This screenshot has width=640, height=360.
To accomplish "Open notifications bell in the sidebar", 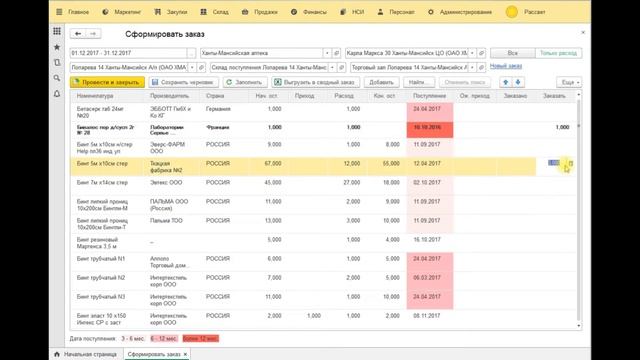I will pyautogui.click(x=57, y=94).
